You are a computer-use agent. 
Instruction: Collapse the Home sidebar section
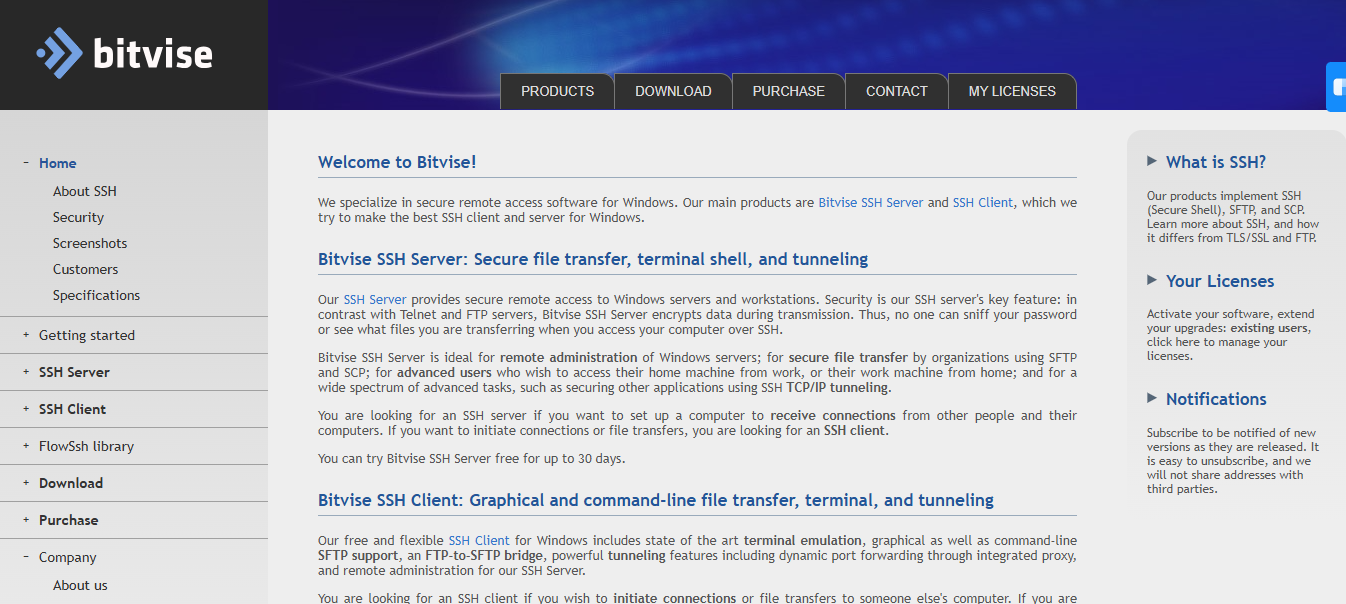pos(26,163)
